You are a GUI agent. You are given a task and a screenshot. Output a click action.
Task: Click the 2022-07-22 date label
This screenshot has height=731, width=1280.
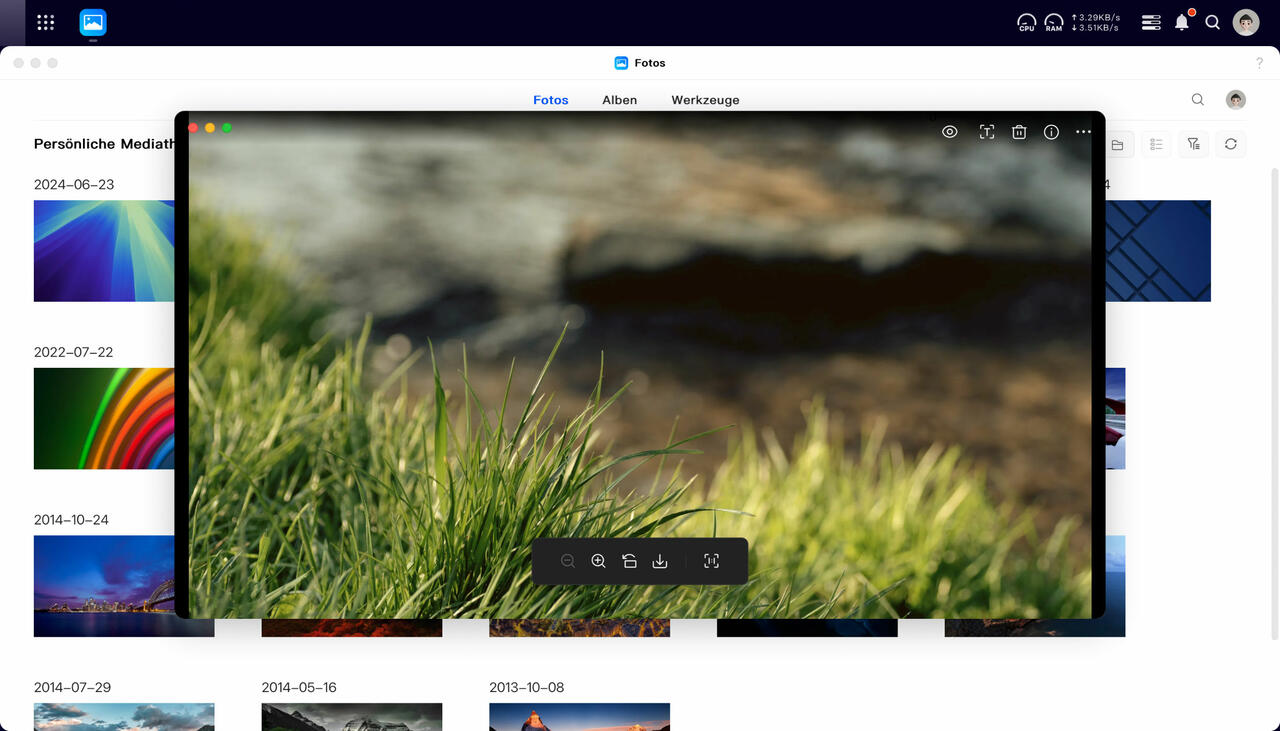pyautogui.click(x=74, y=352)
